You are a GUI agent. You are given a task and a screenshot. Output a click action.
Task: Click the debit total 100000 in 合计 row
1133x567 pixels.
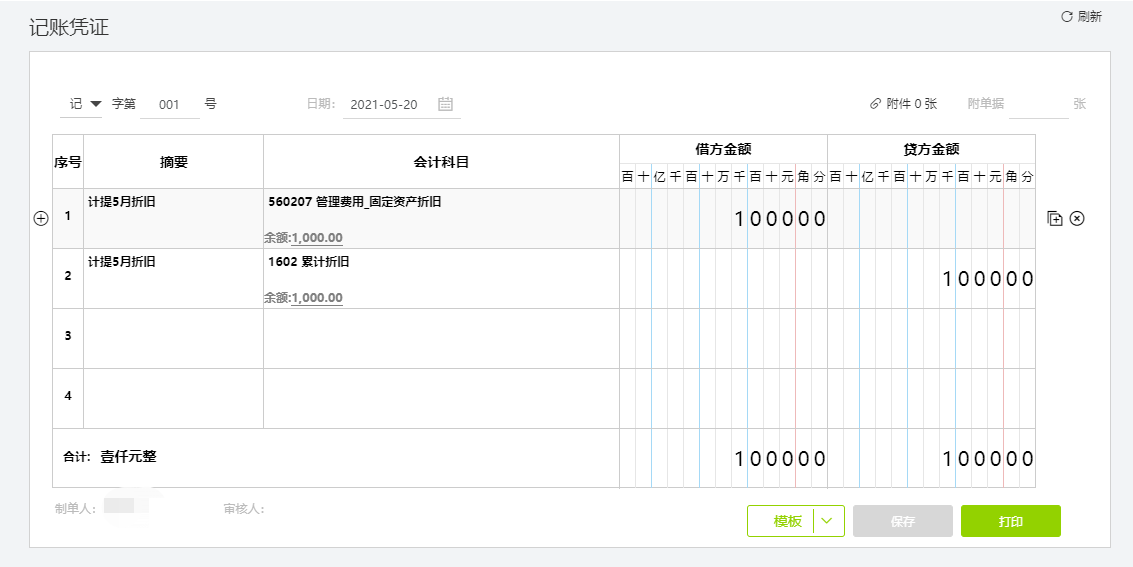[x=780, y=459]
